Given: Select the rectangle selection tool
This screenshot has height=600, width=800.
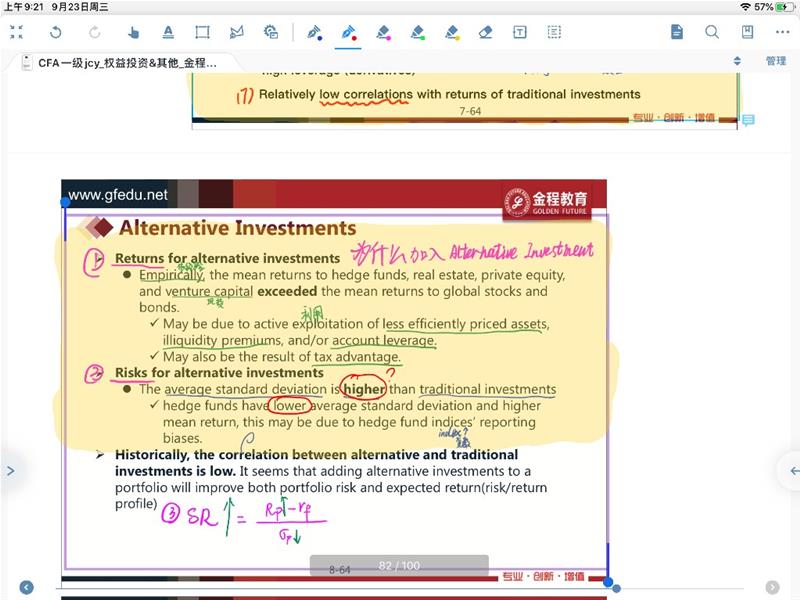Looking at the screenshot, I should pos(202,32).
